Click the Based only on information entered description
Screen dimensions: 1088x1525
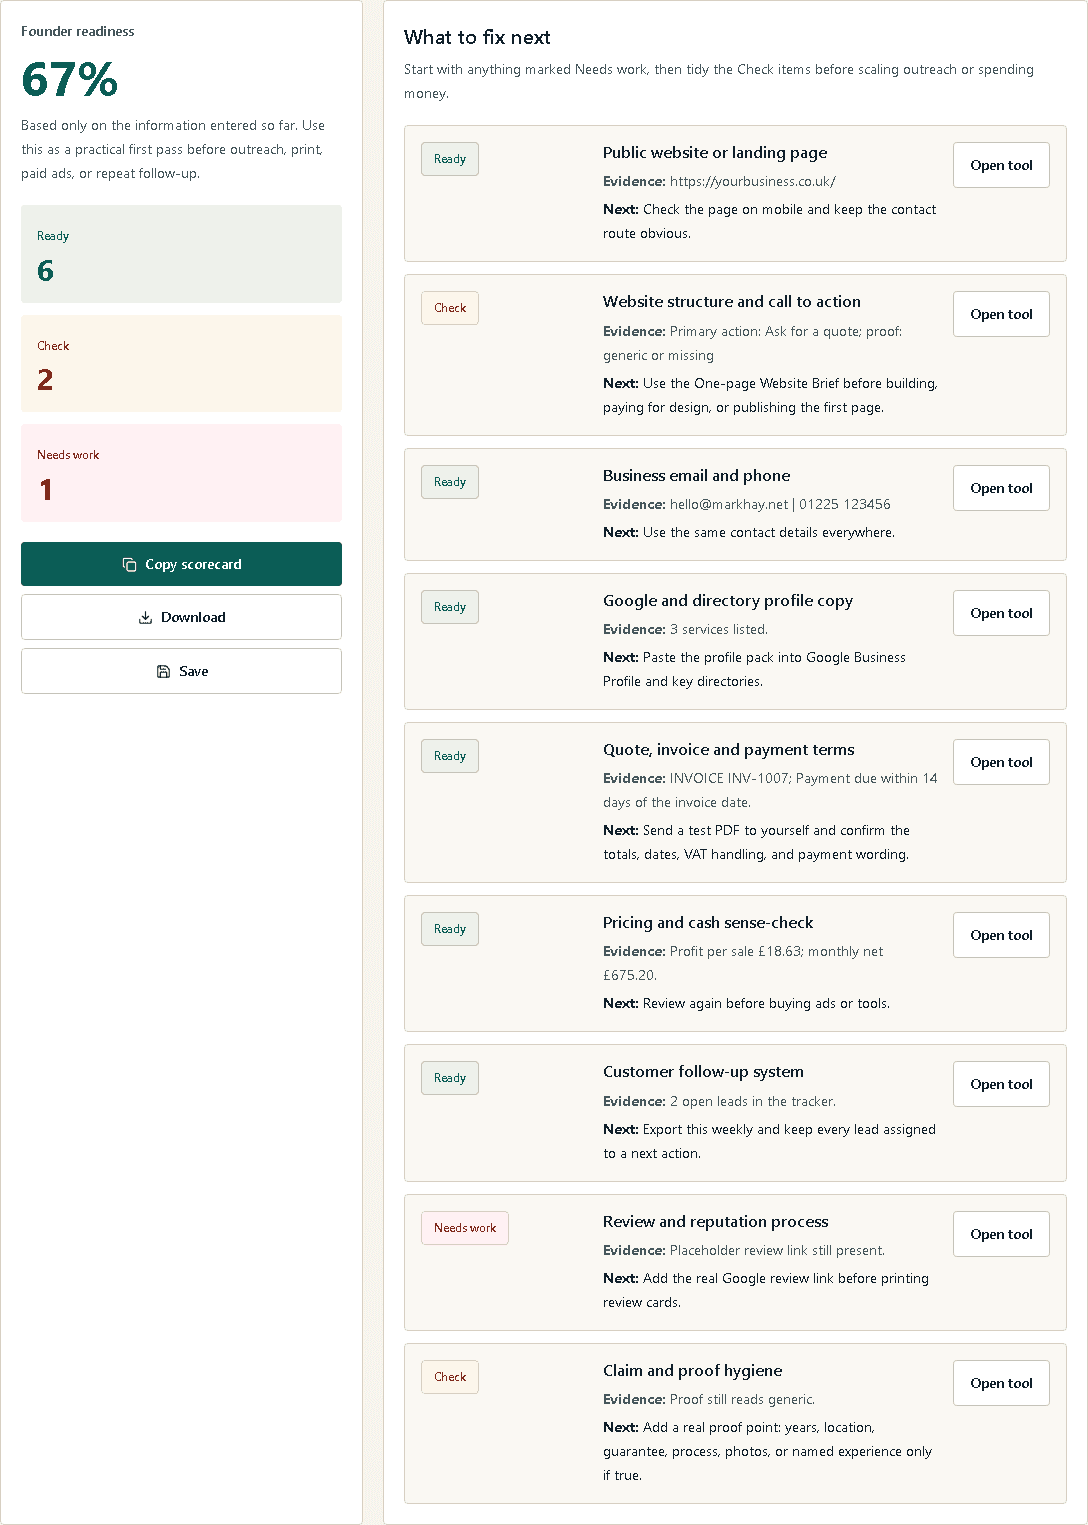pyautogui.click(x=173, y=150)
